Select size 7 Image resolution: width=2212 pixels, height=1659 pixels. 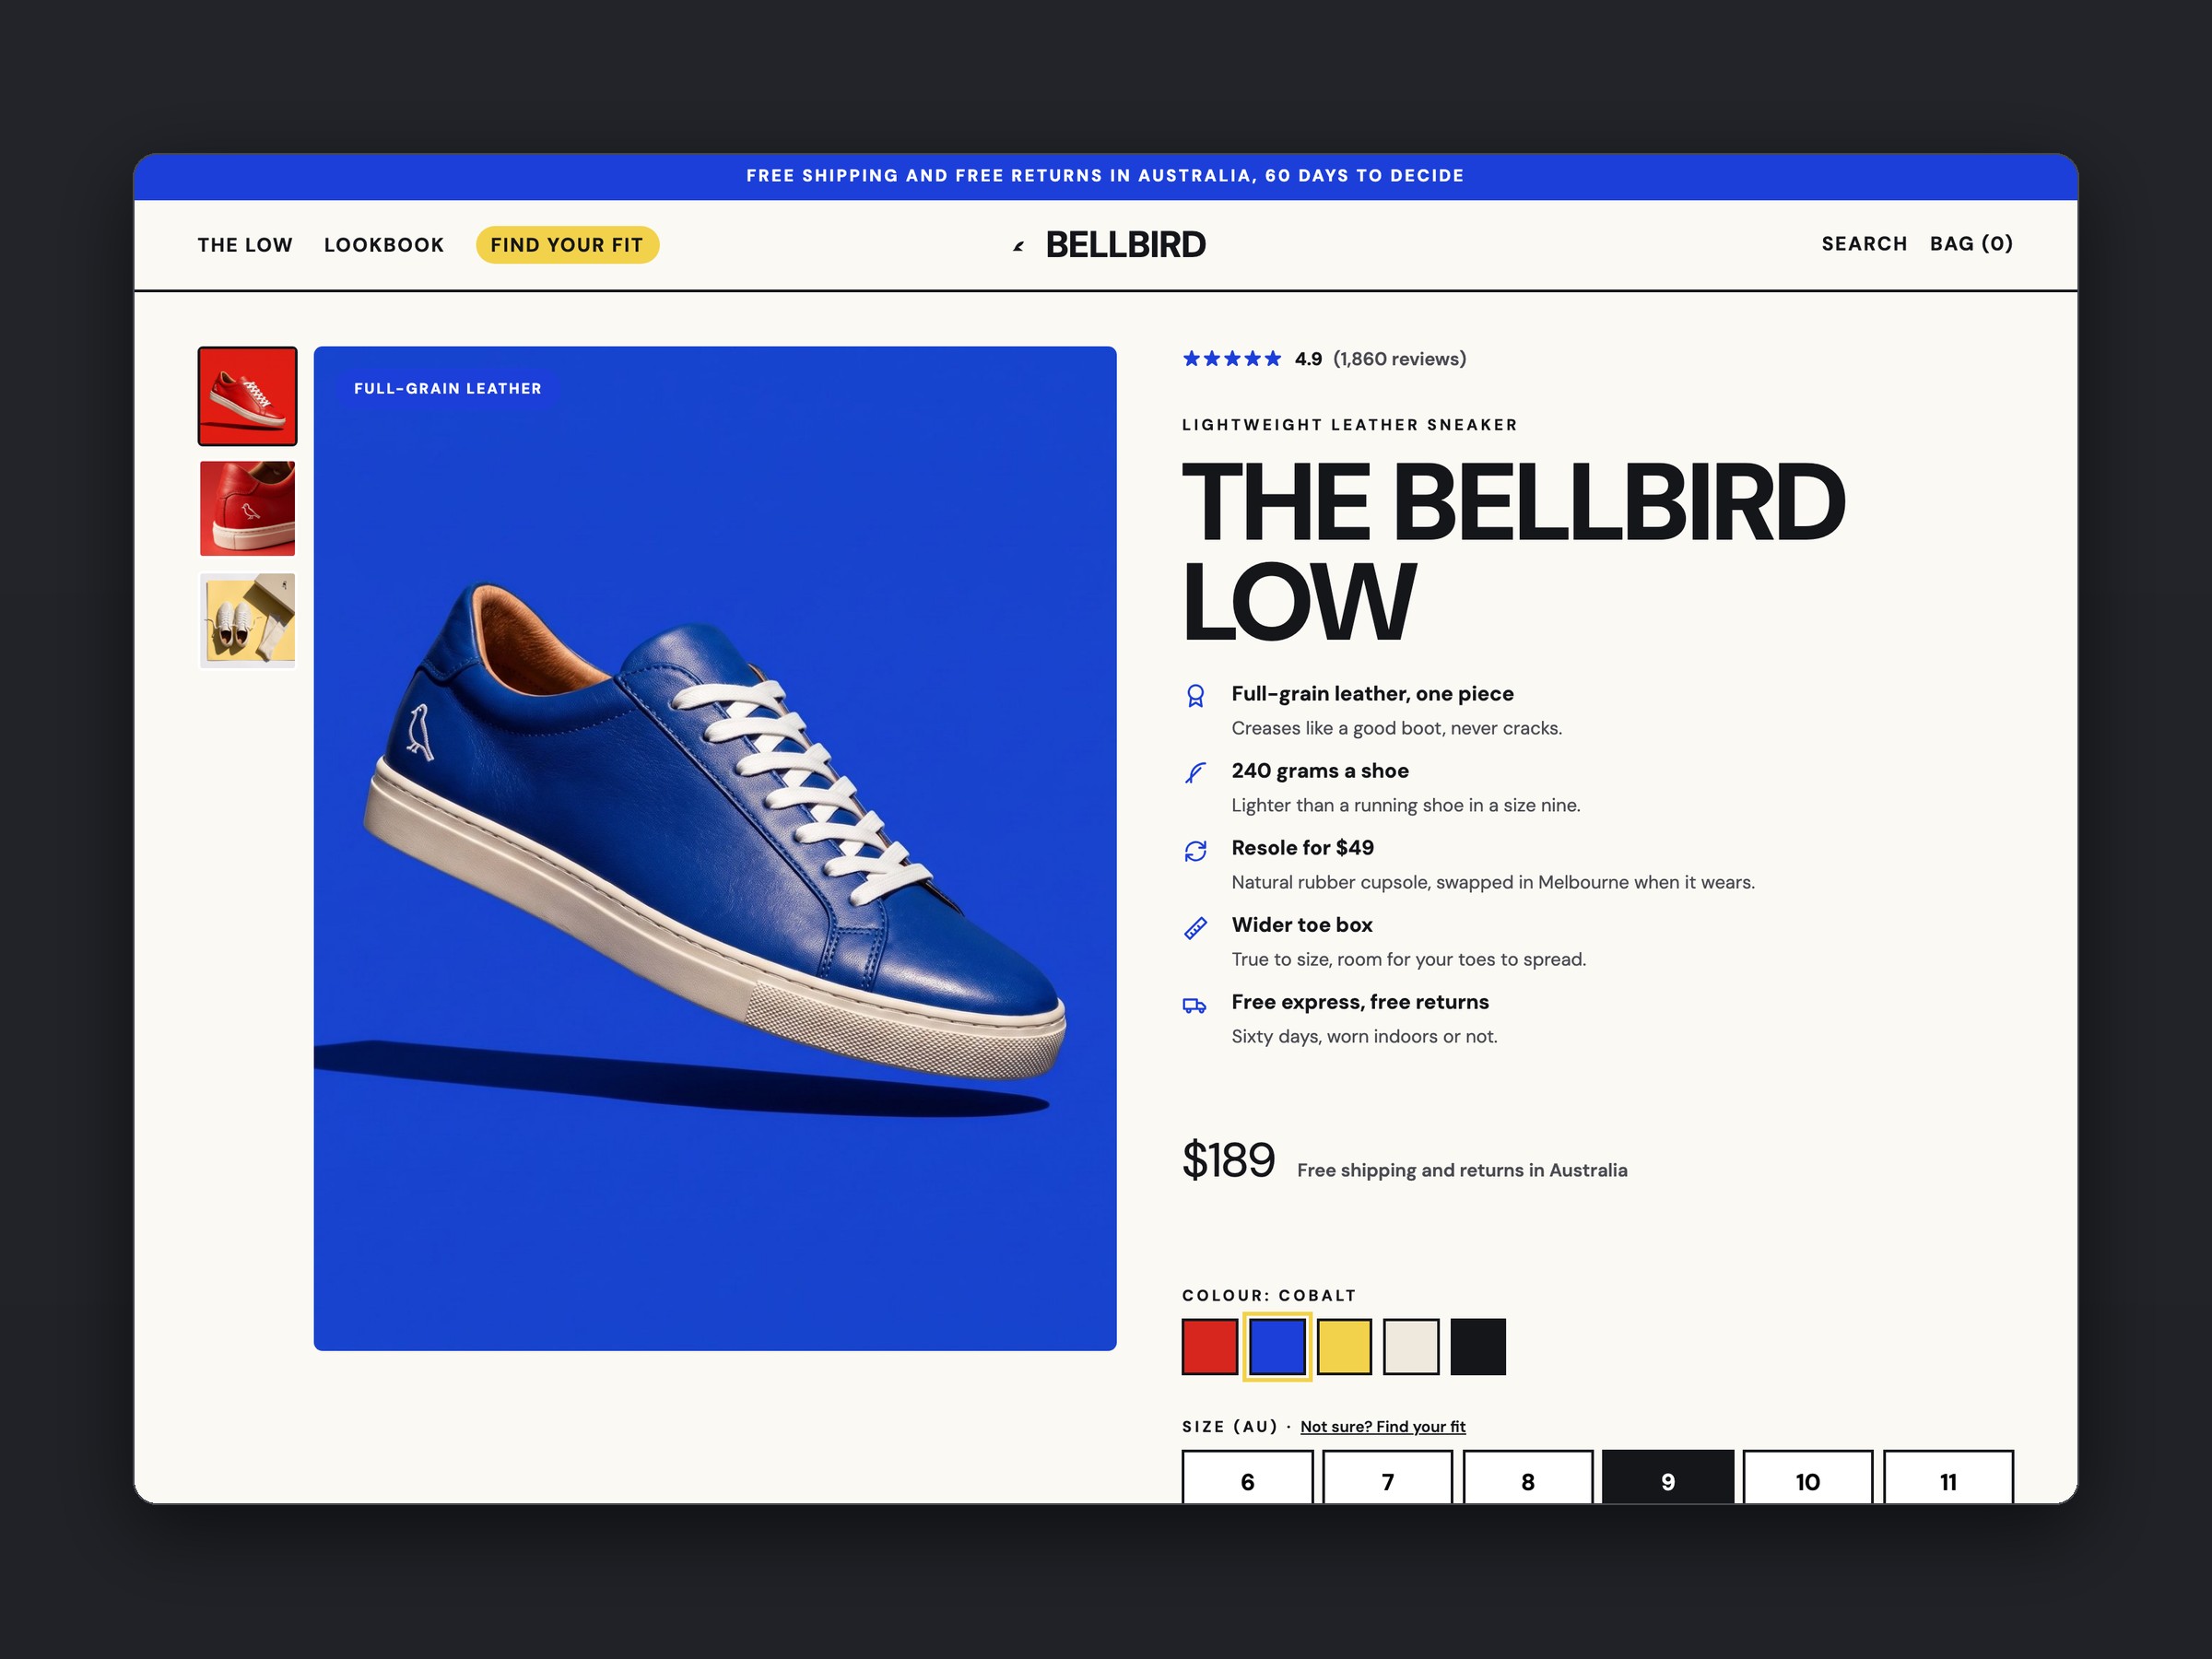tap(1387, 1477)
